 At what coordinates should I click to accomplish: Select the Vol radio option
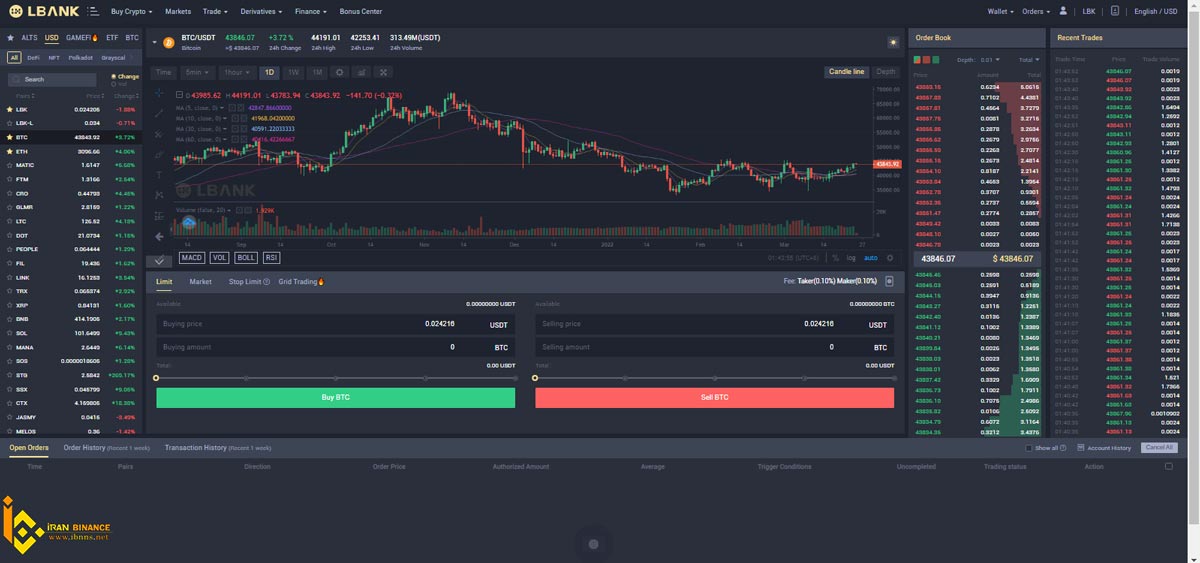coord(121,84)
